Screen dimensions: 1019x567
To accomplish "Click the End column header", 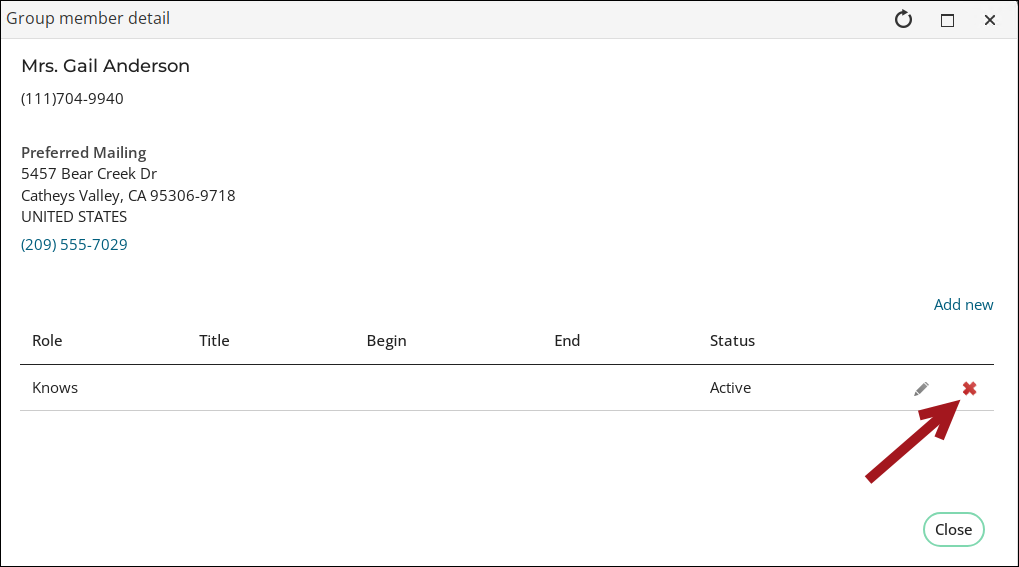I will (x=567, y=340).
